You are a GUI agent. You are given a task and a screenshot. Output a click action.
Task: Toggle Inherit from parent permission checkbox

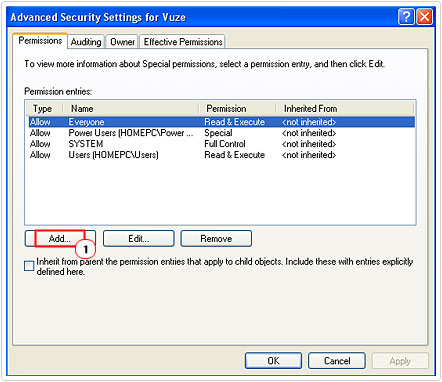29,266
